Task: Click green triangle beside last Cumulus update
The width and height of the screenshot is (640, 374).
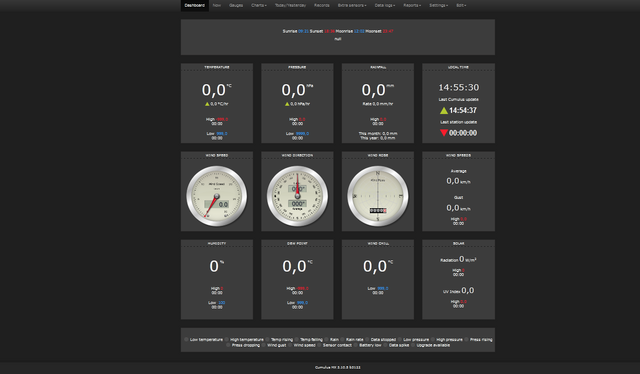Action: click(x=444, y=110)
